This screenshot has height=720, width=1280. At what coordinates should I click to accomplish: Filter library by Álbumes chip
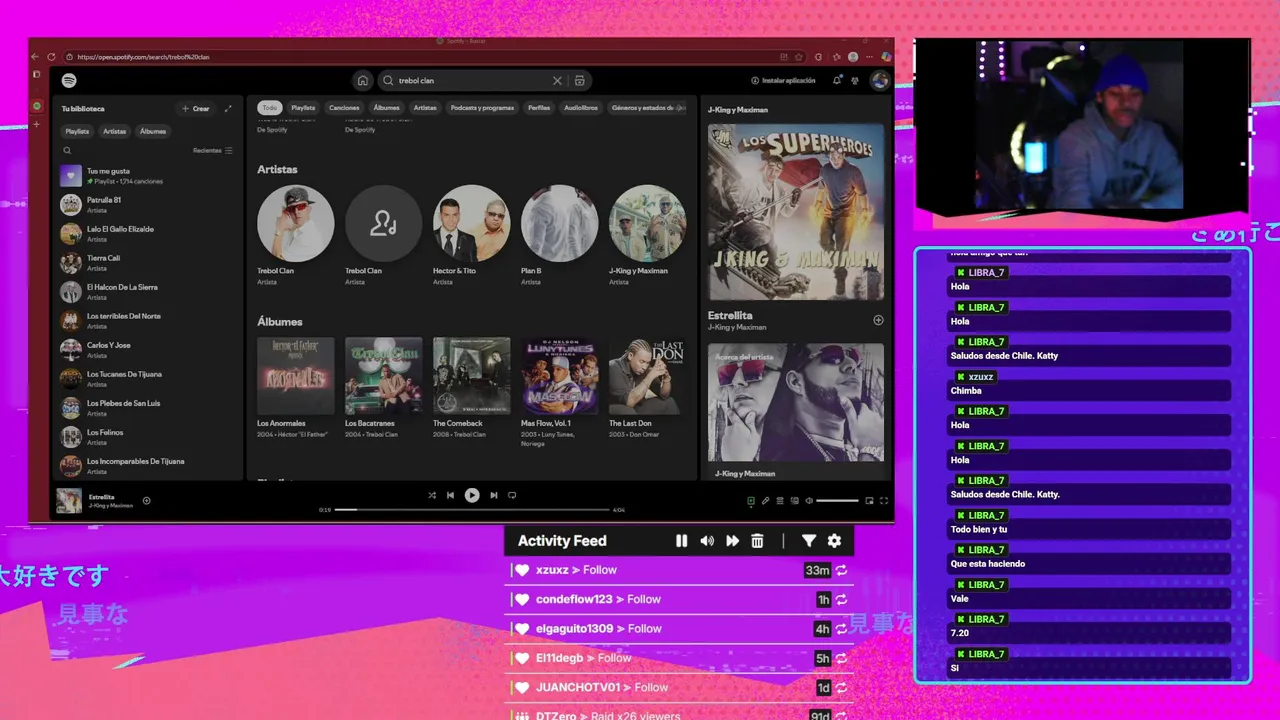point(153,131)
